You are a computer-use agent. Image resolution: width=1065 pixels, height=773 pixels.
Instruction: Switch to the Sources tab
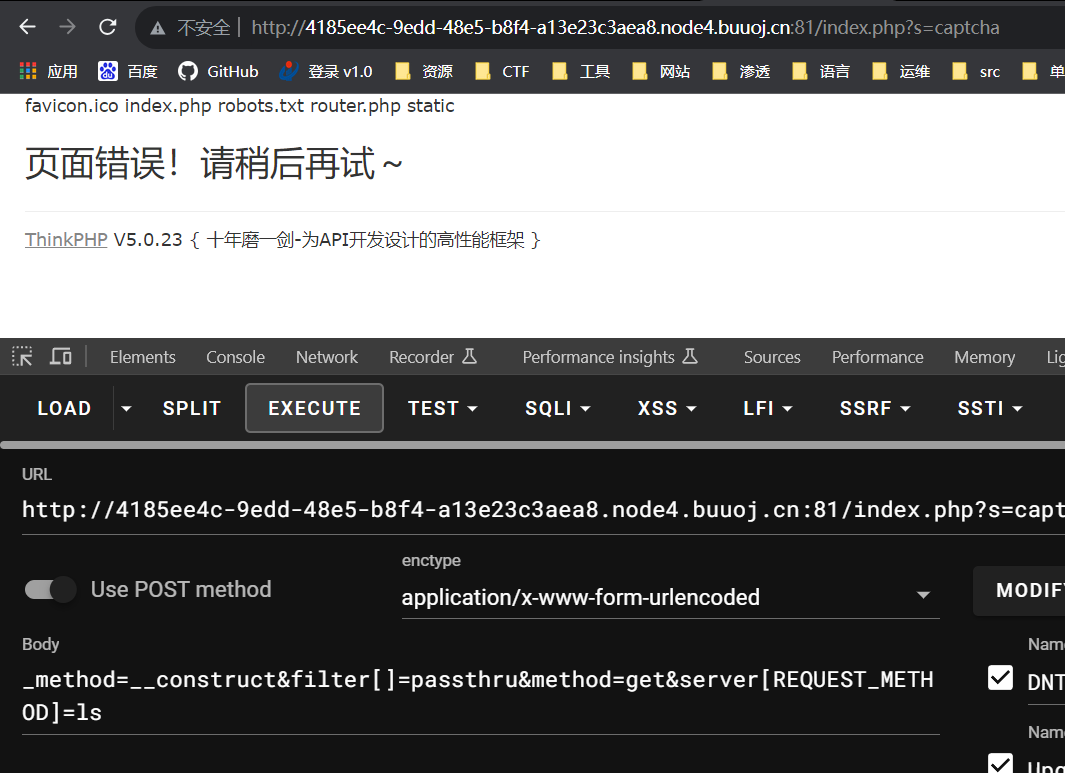pos(772,357)
